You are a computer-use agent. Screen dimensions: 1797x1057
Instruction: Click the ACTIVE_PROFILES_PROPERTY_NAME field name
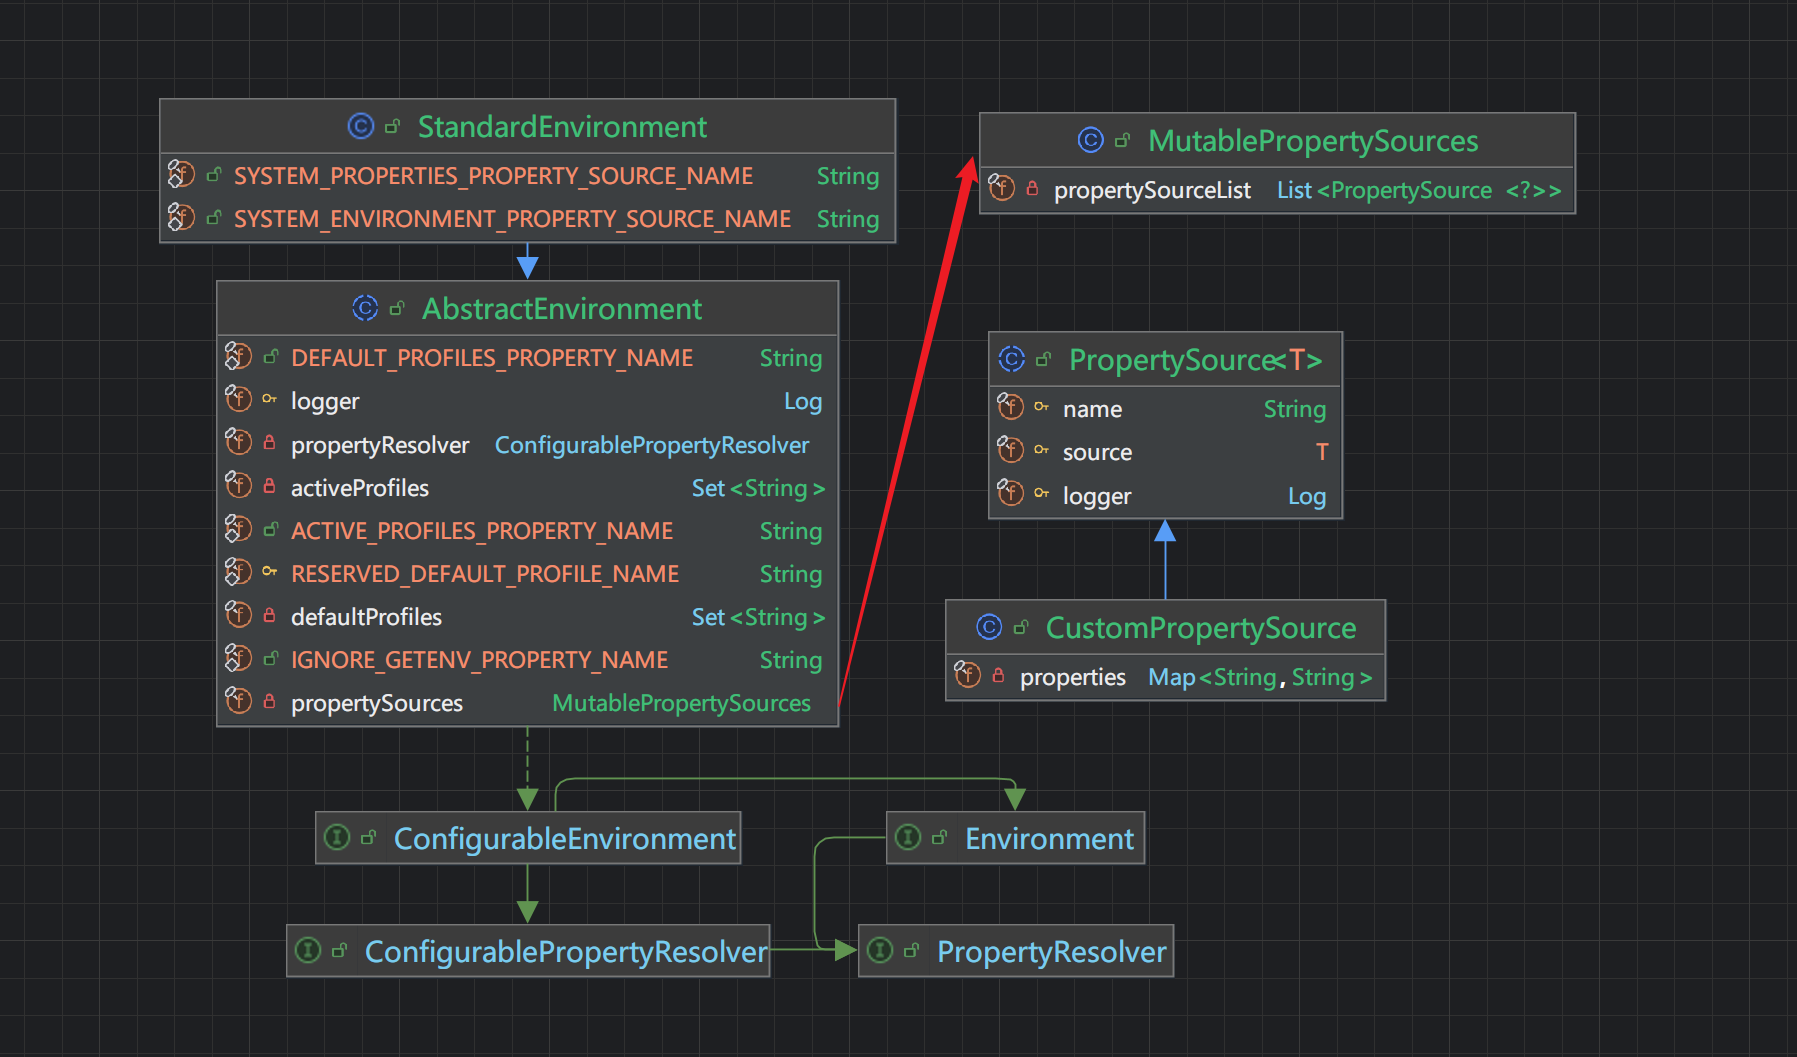(482, 531)
